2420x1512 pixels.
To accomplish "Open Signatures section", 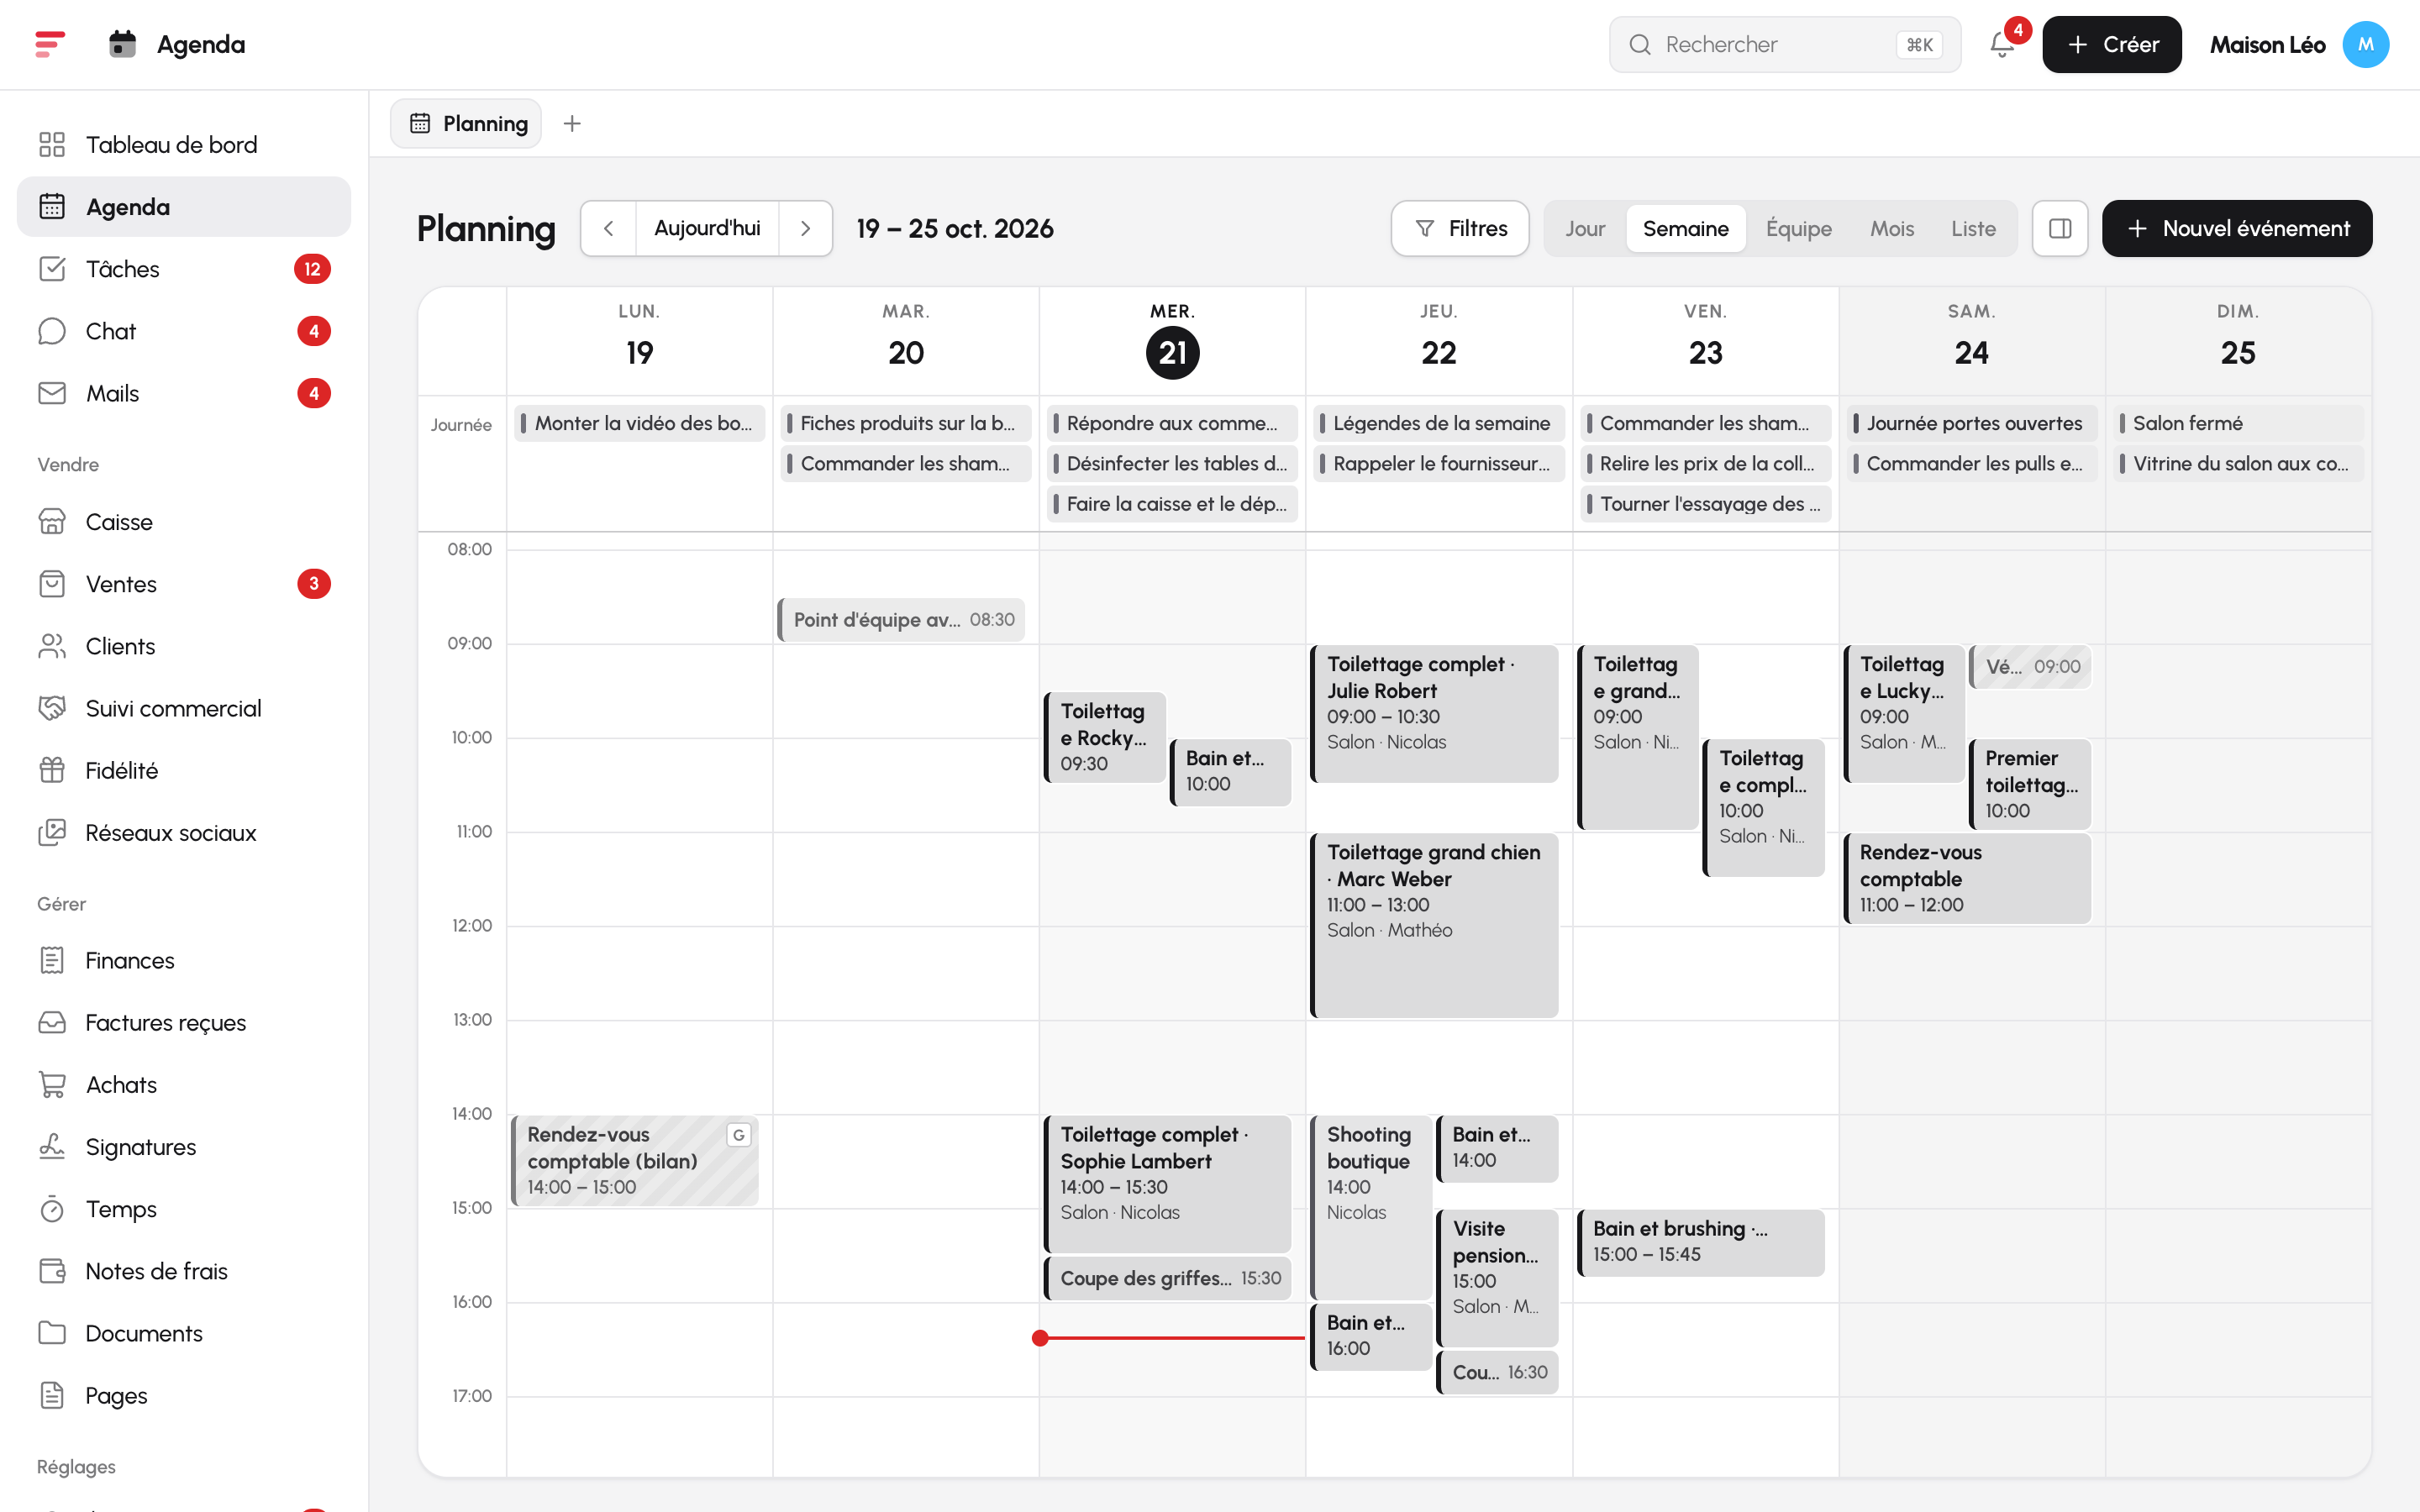I will point(184,1146).
